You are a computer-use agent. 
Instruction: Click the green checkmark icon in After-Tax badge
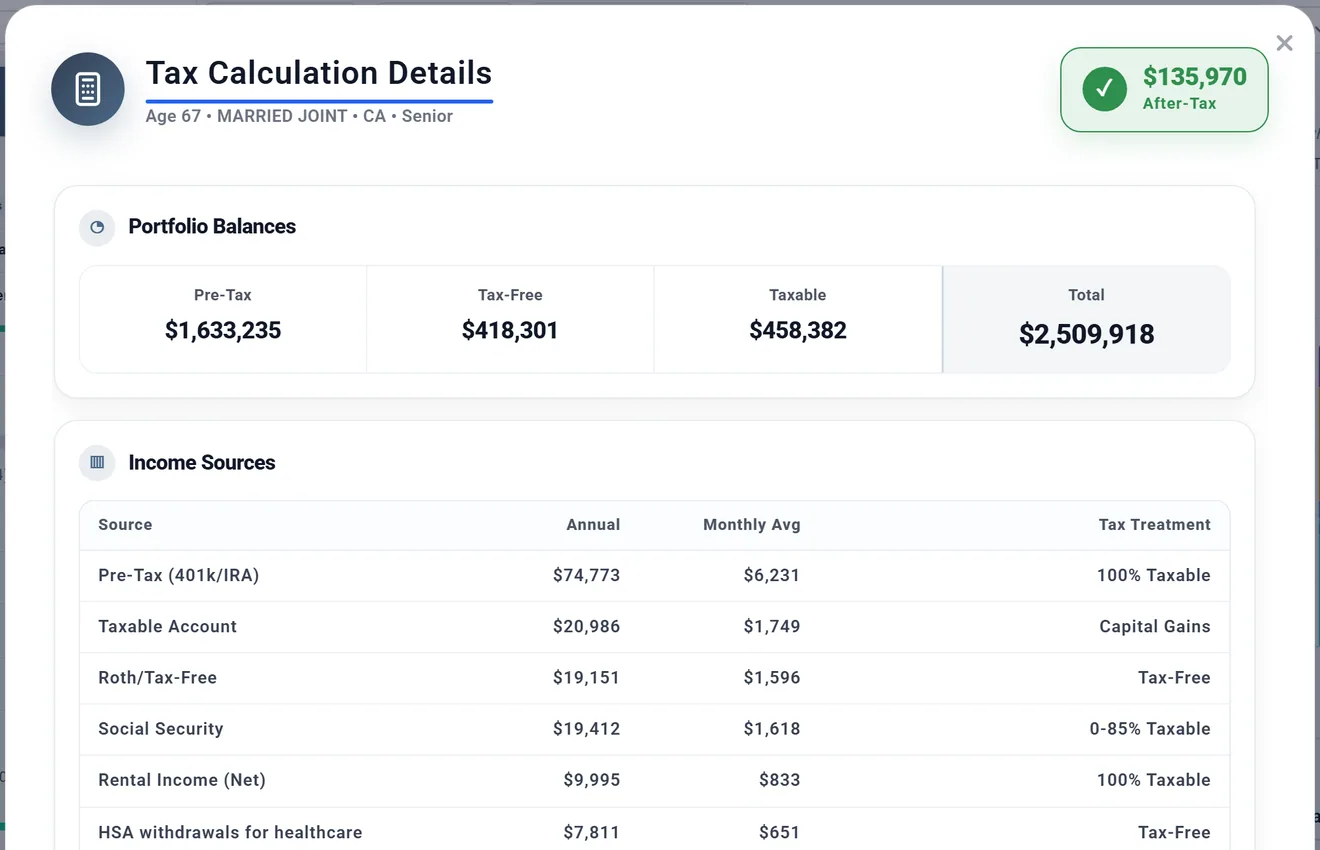1105,89
